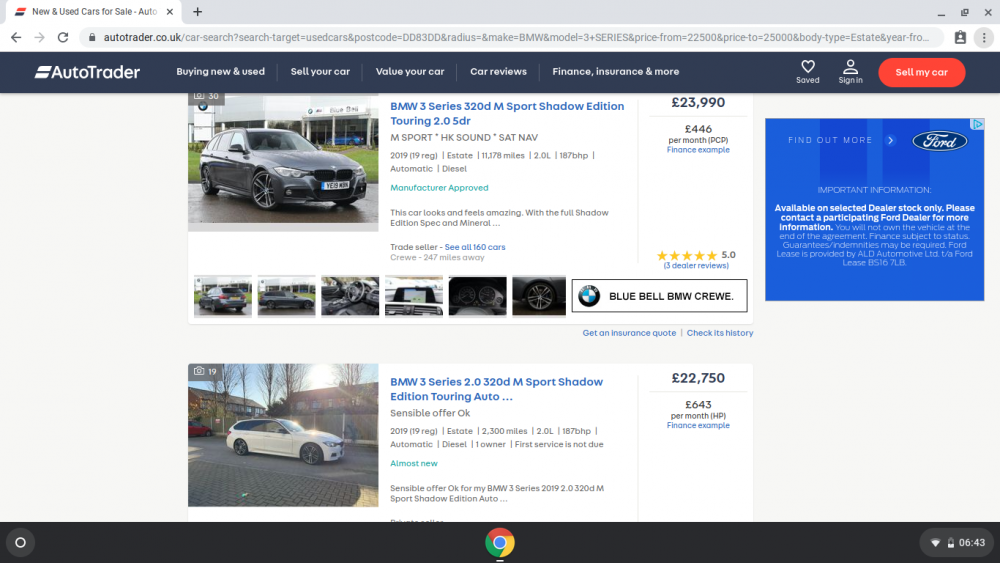The width and height of the screenshot is (1000, 563).
Task: Click Check its history link
Action: click(x=719, y=333)
